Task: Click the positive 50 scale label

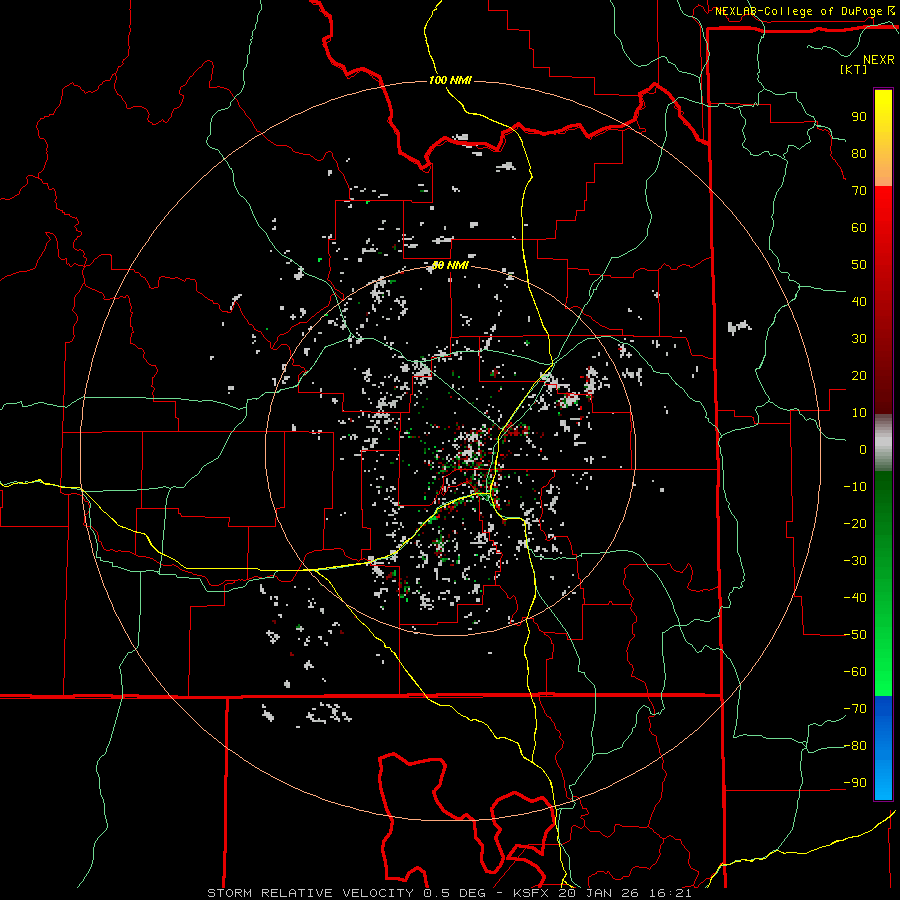Action: 859,265
